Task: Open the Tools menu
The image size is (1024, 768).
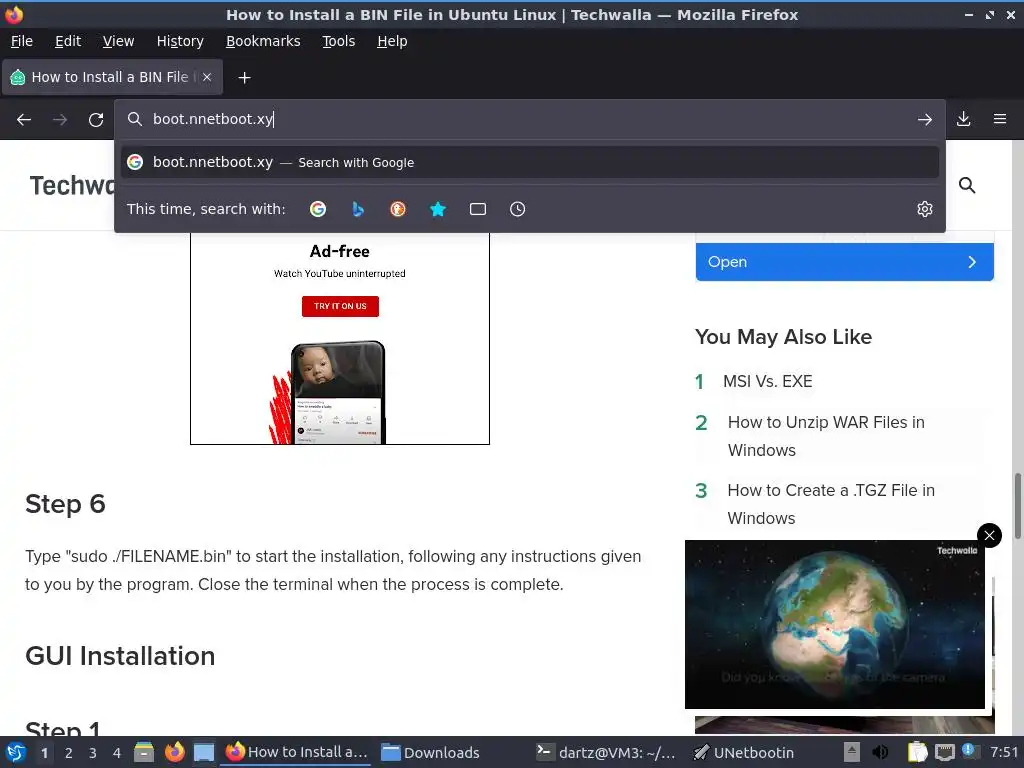Action: coord(338,41)
